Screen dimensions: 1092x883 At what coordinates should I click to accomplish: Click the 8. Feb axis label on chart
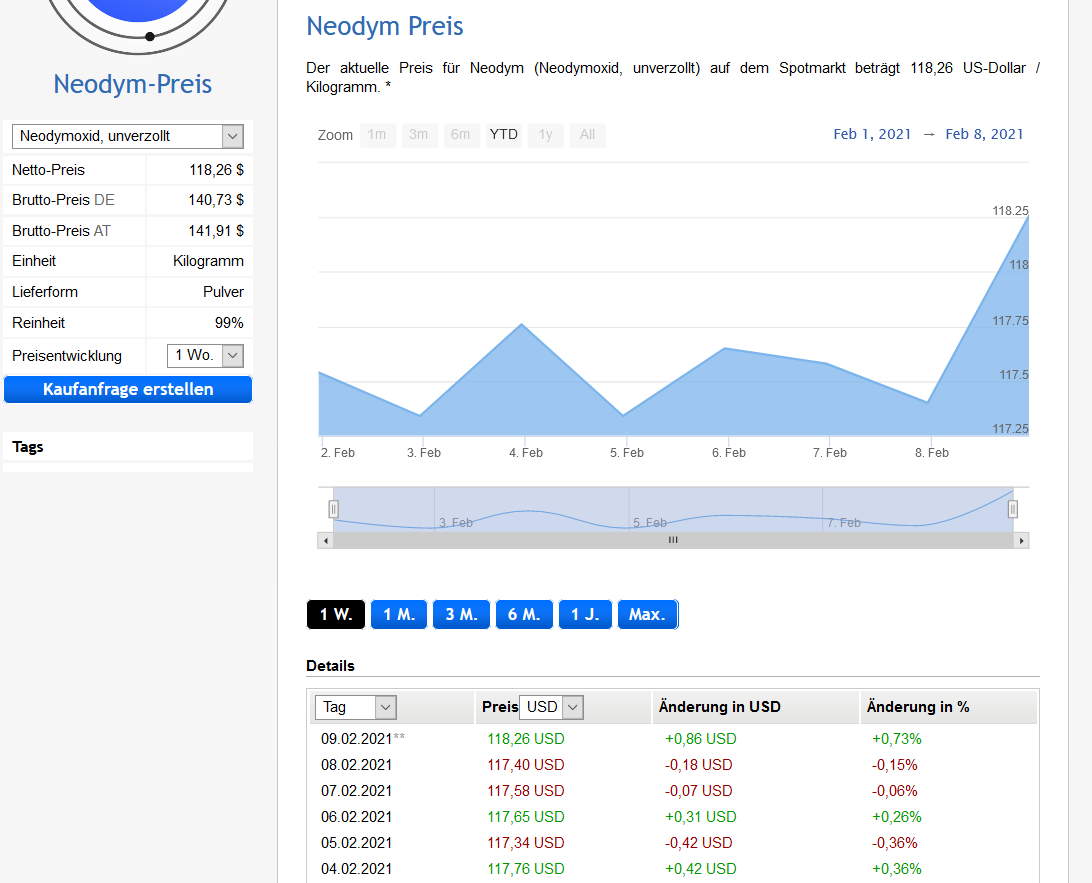(x=932, y=453)
